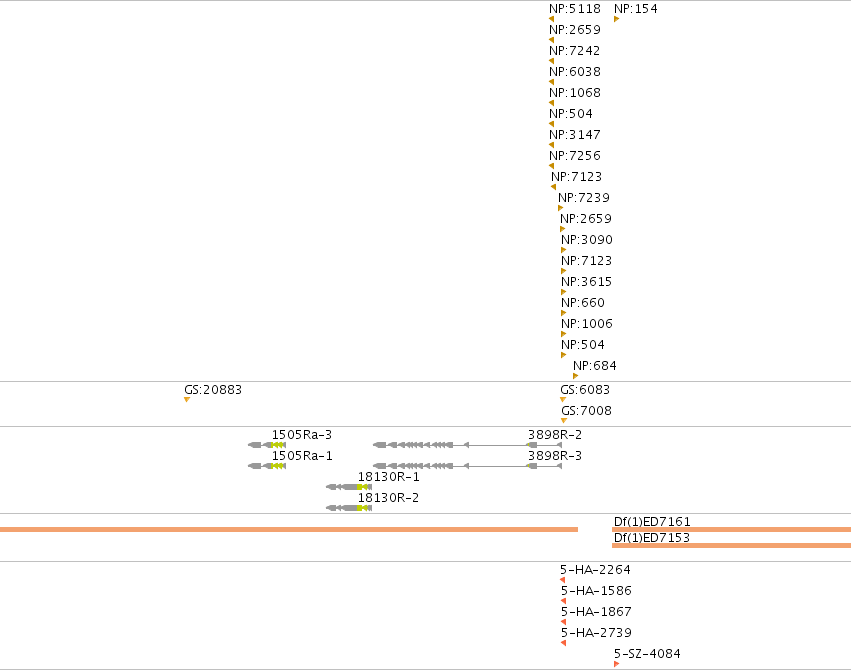Select the NP:660 insertion label
This screenshot has width=851, height=670.
[x=583, y=303]
